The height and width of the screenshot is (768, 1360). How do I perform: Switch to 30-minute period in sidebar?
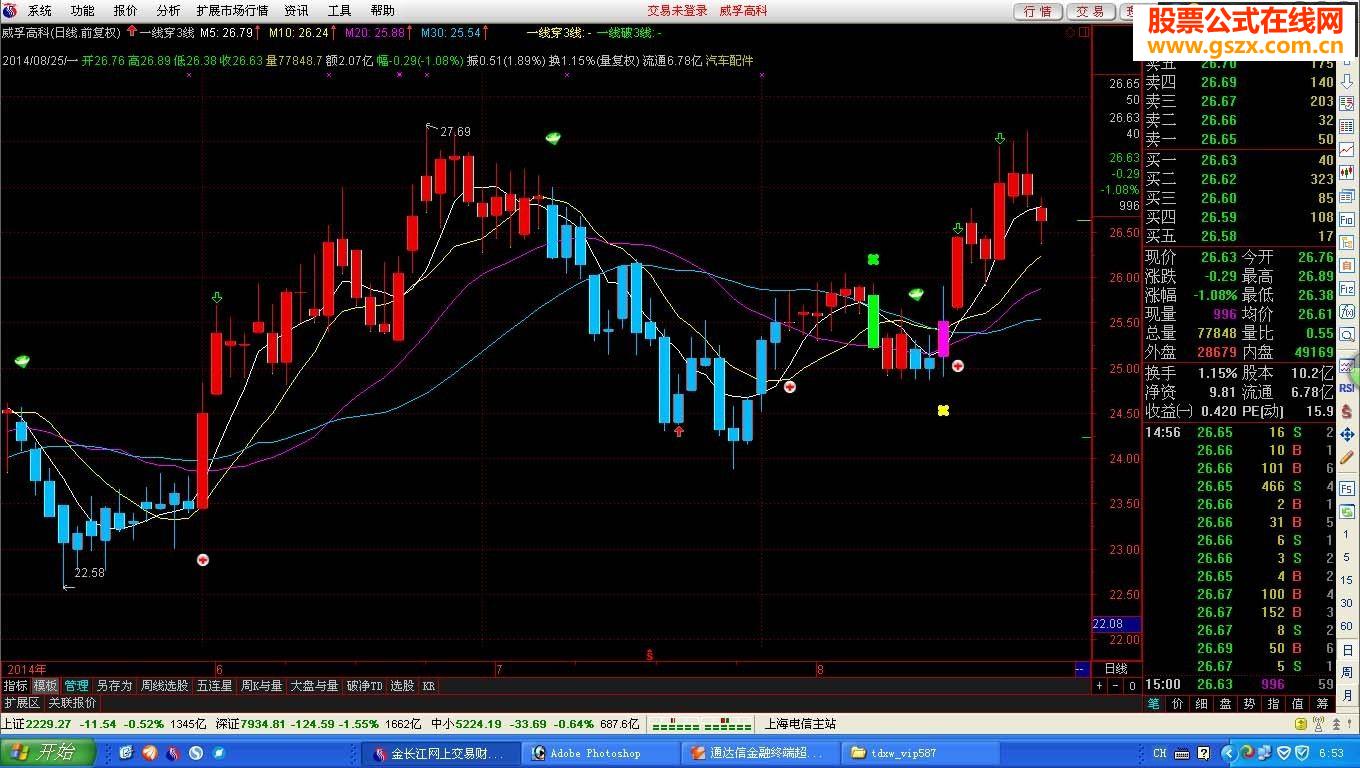1347,603
